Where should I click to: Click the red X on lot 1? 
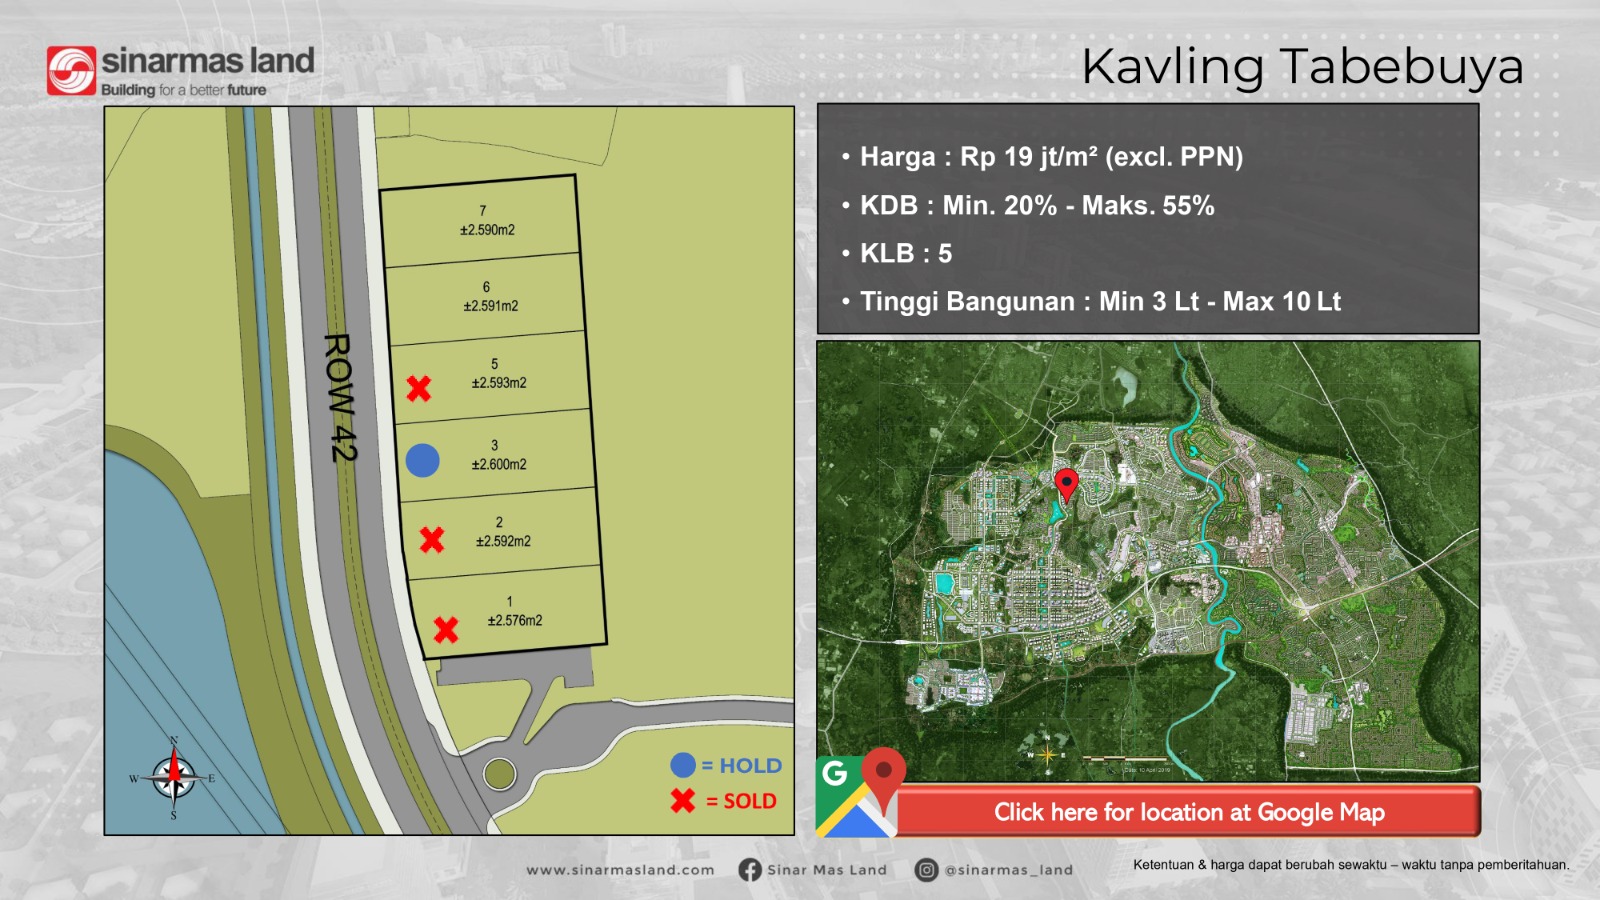[446, 629]
